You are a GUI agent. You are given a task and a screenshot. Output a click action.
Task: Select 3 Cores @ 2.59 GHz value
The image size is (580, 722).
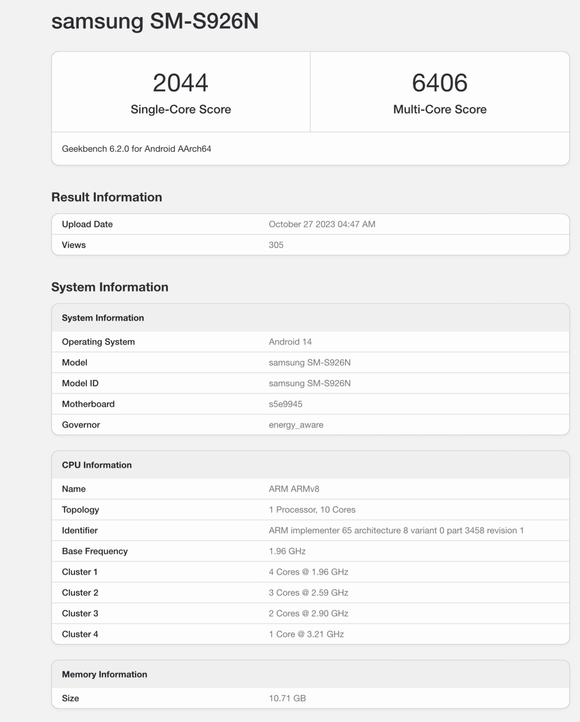point(308,593)
